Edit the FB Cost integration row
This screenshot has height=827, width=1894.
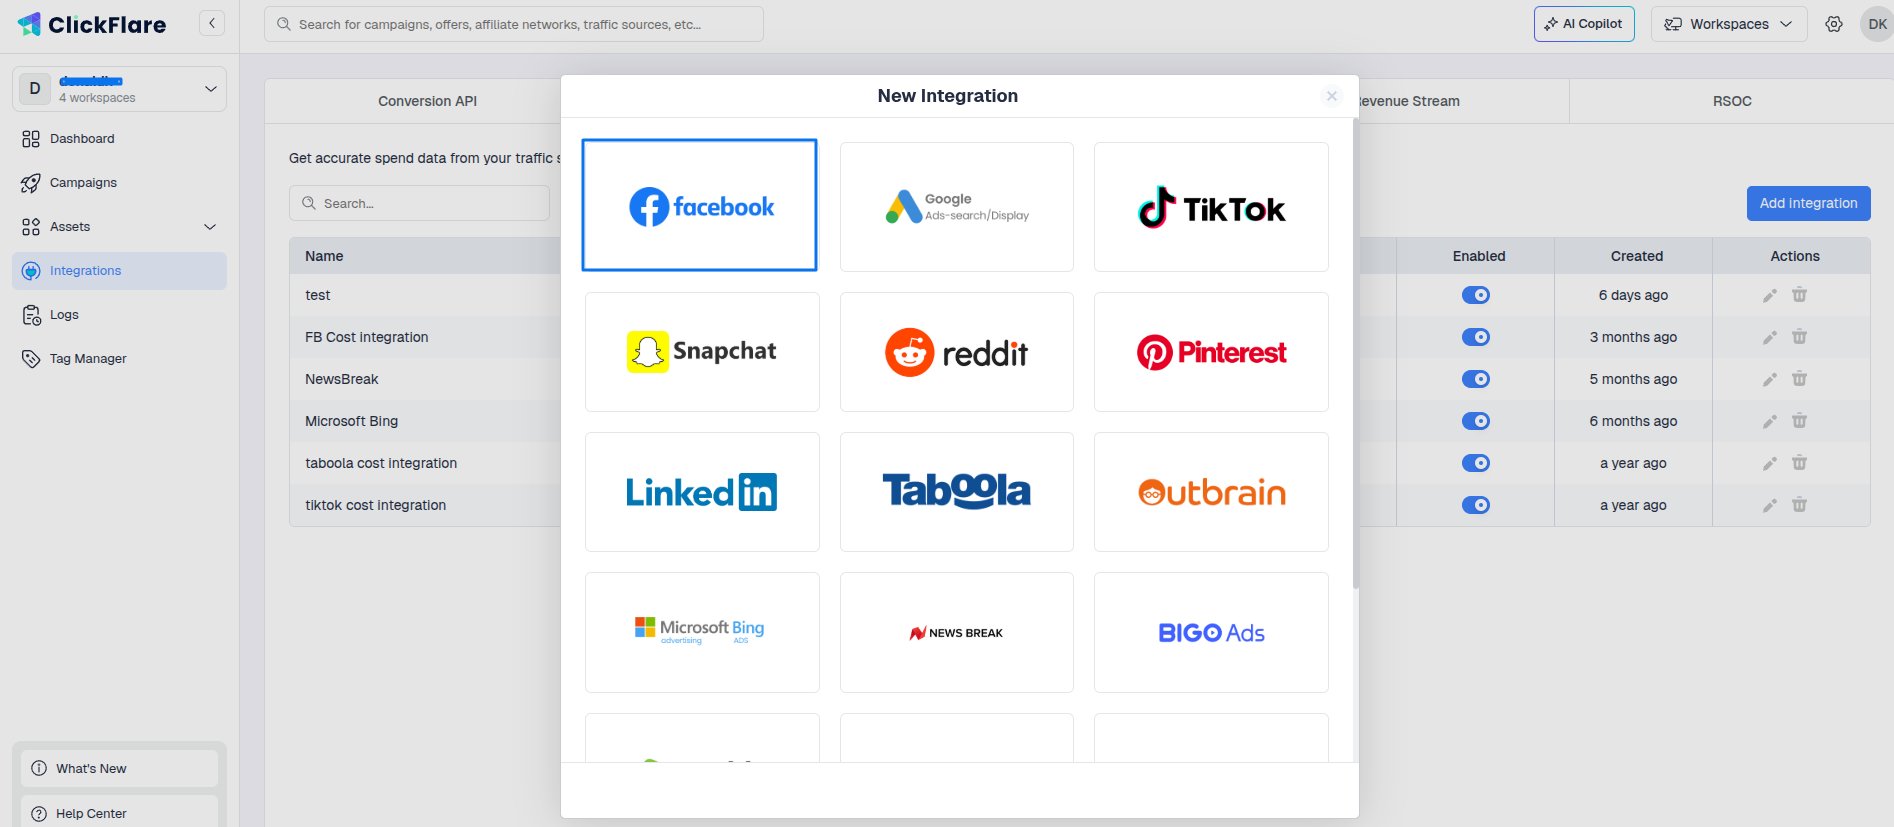[1769, 337]
